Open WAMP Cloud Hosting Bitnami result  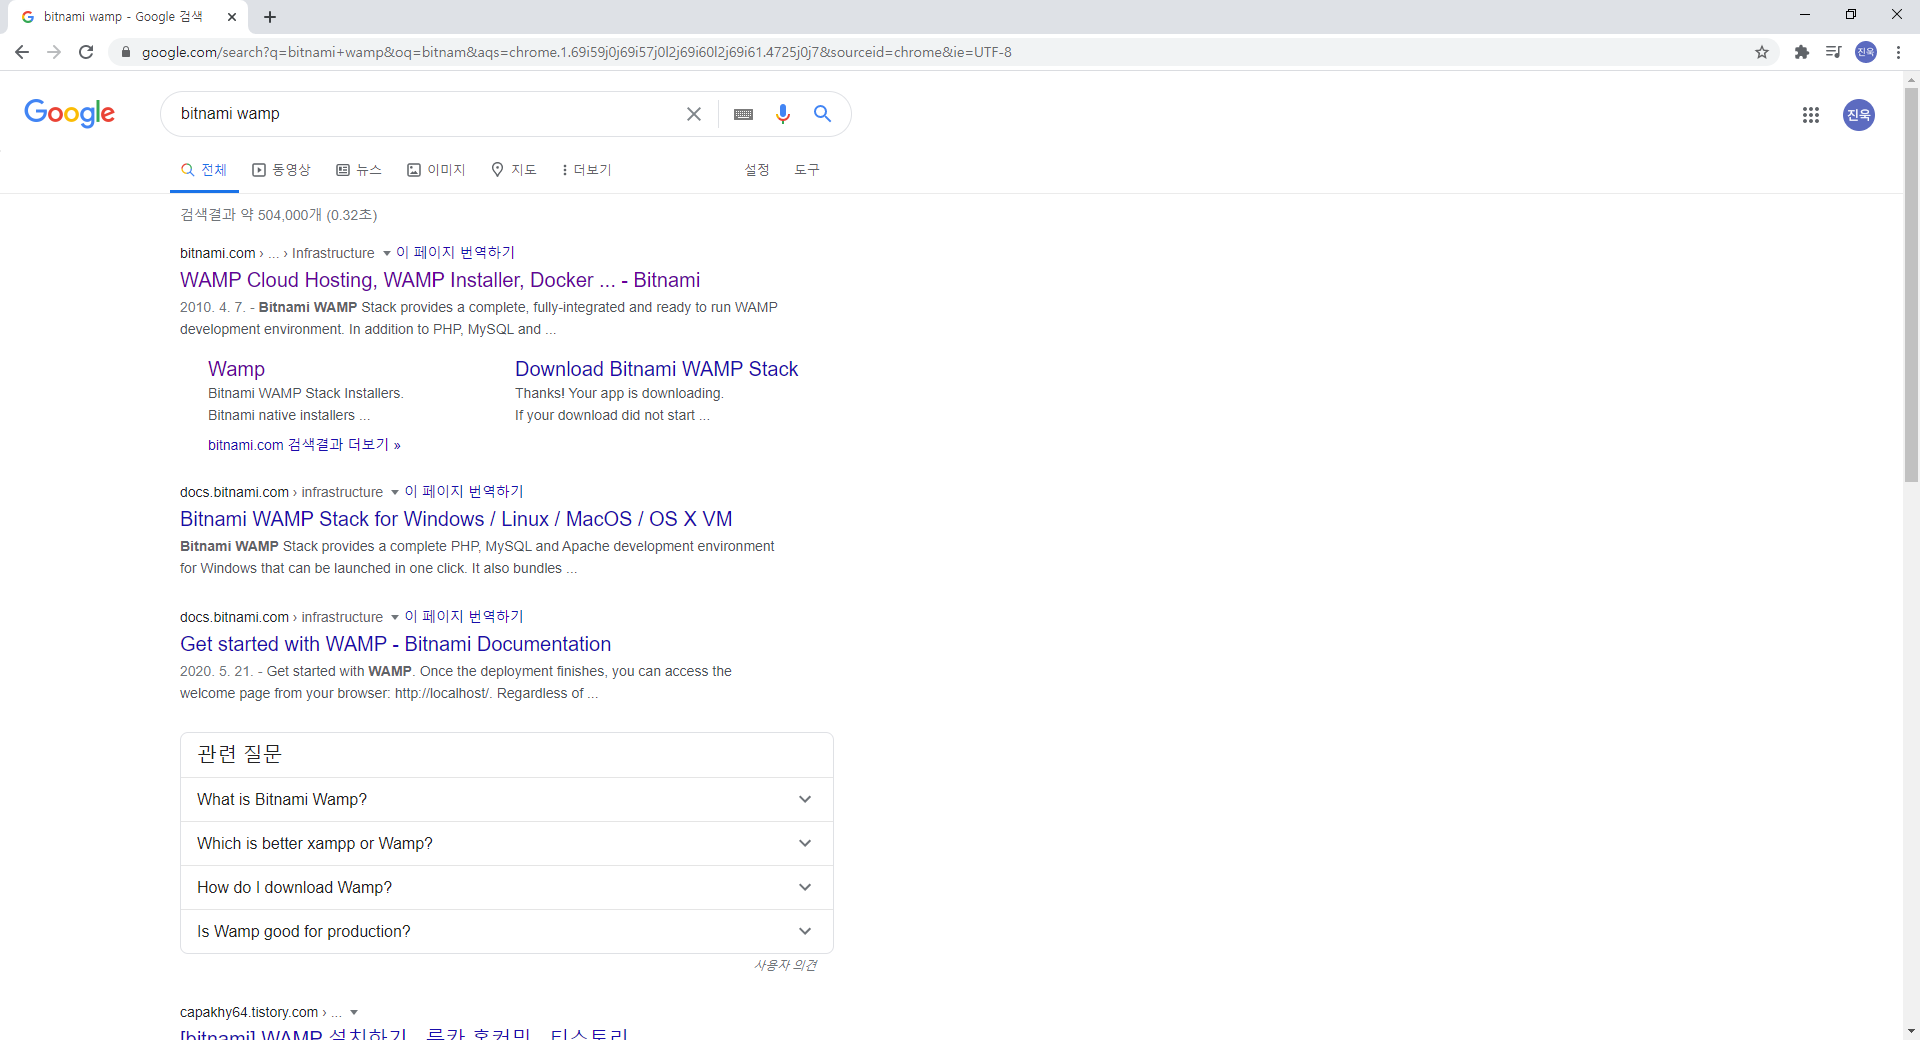click(x=440, y=280)
